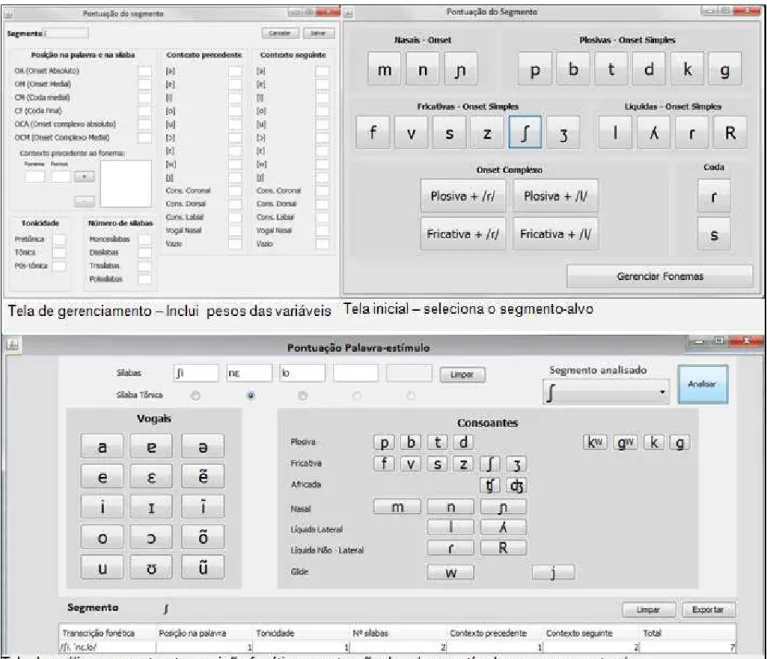The image size is (767, 659).
Task: Open Gerenciar Fonemas
Action: [660, 276]
